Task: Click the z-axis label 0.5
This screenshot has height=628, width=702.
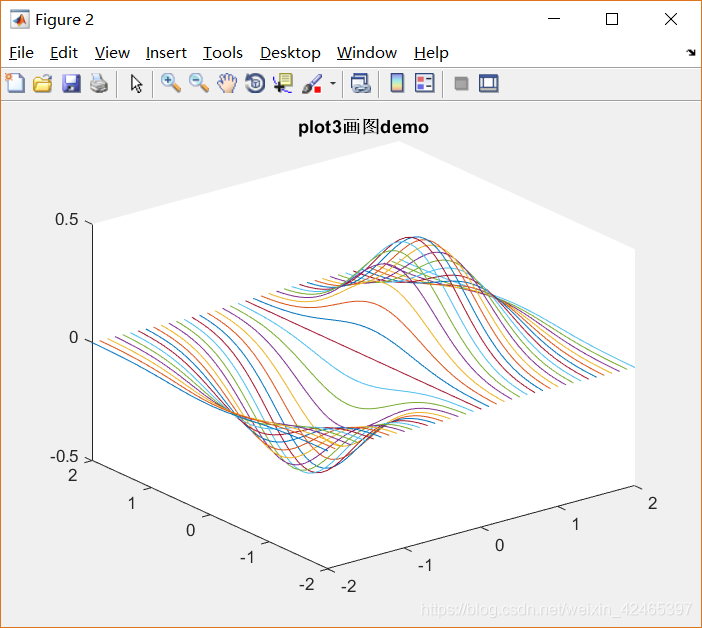Action: (x=66, y=219)
